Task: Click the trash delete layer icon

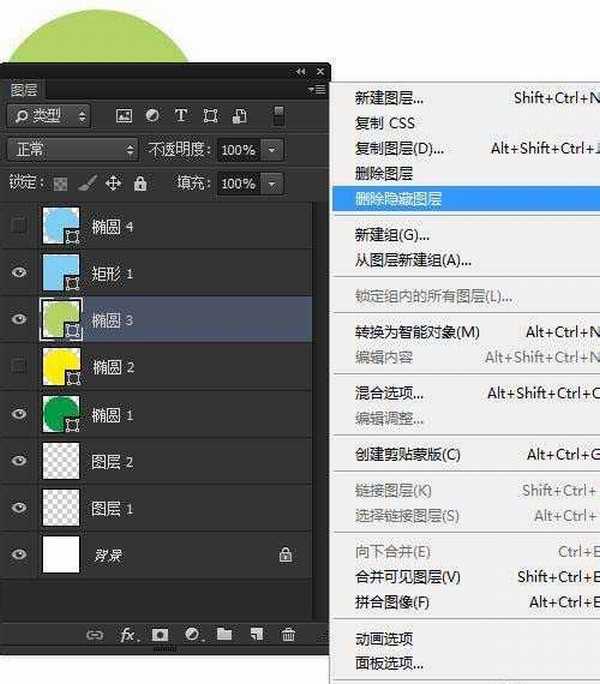Action: click(288, 634)
